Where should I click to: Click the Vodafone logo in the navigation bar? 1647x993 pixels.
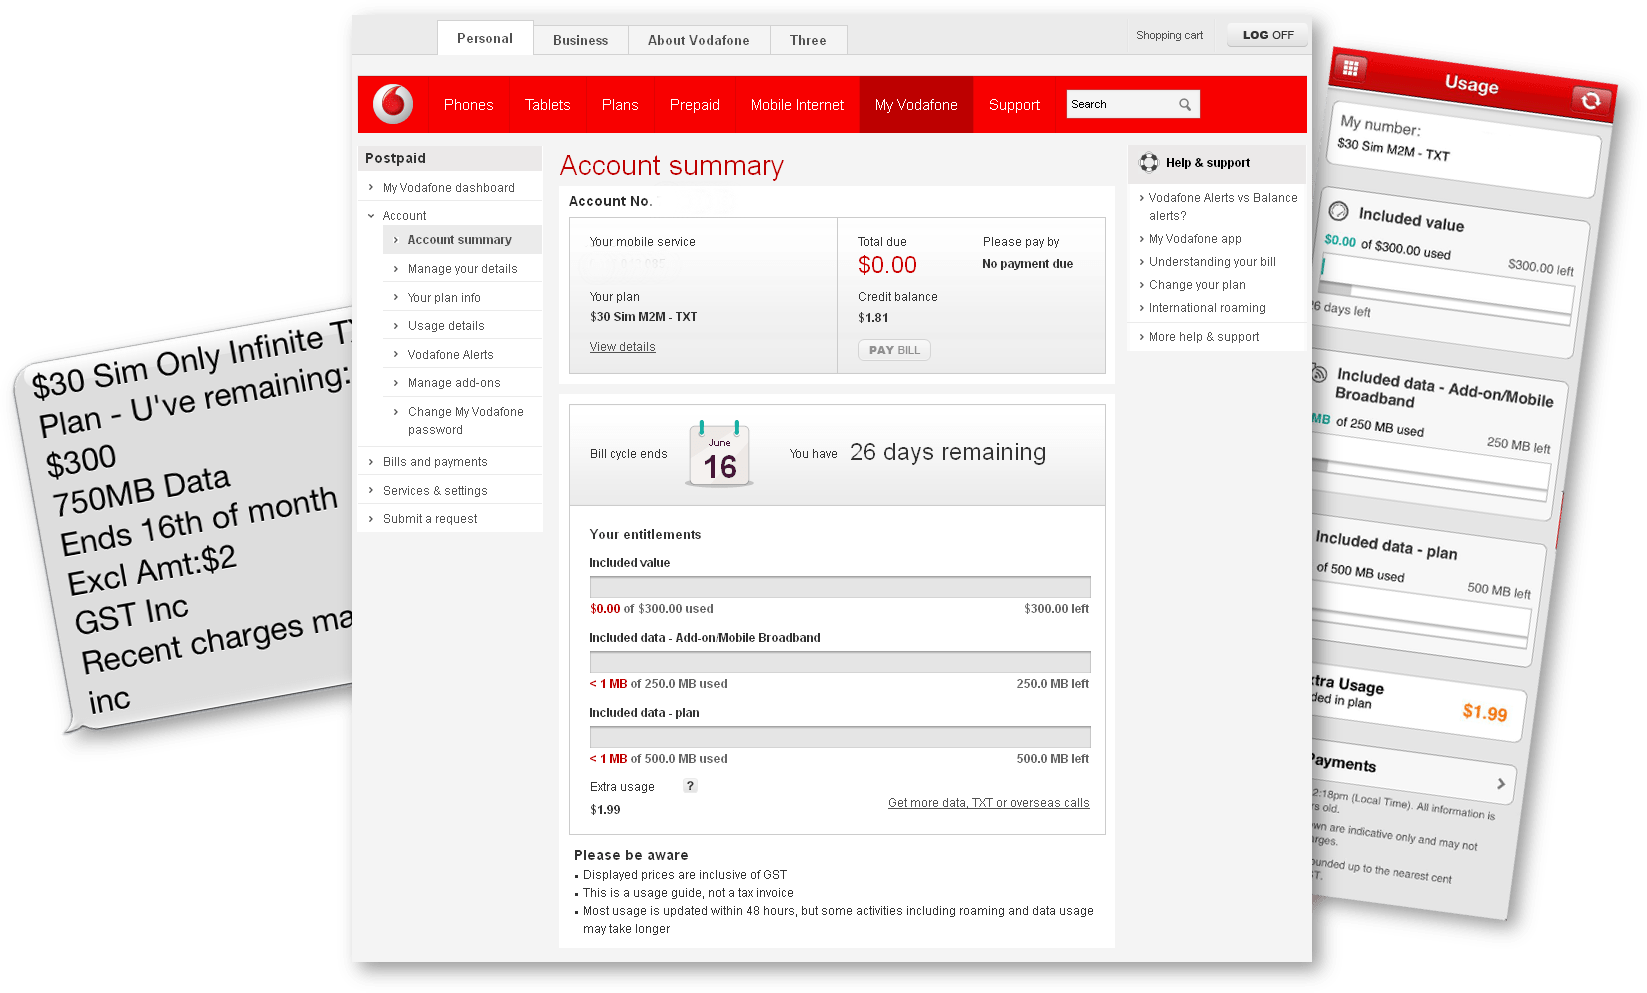coord(392,103)
